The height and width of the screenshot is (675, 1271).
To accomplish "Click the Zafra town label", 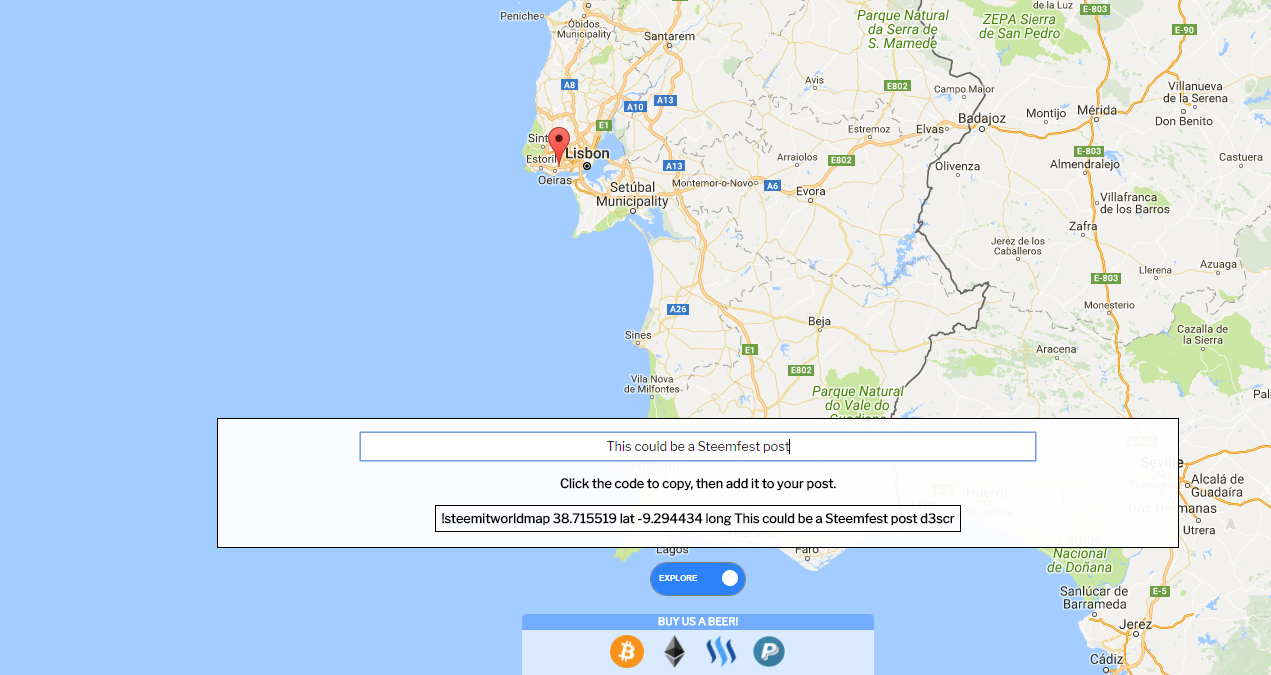I will pyautogui.click(x=1083, y=226).
